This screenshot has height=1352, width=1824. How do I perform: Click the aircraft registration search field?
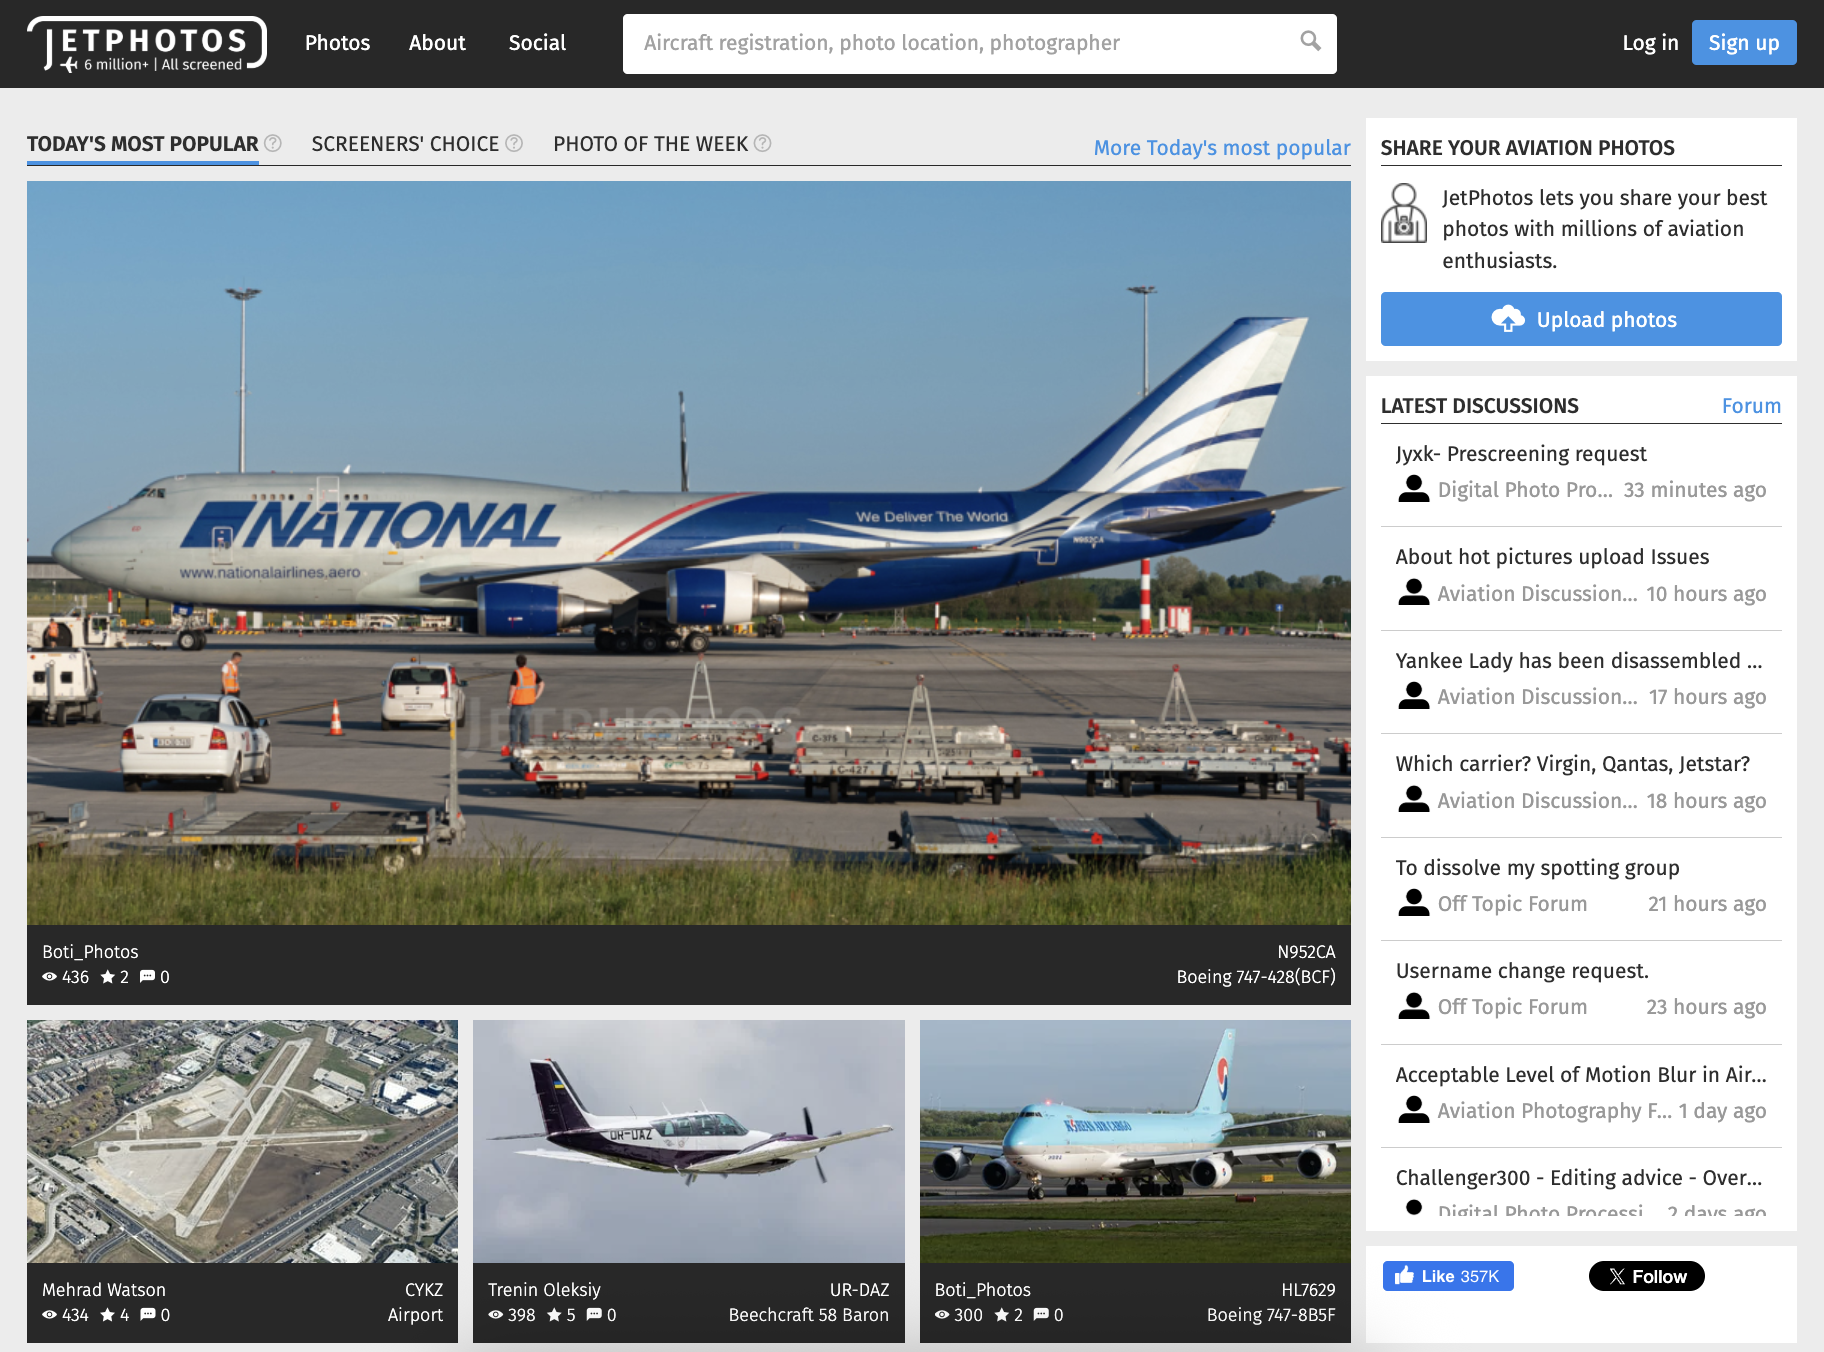tap(960, 43)
